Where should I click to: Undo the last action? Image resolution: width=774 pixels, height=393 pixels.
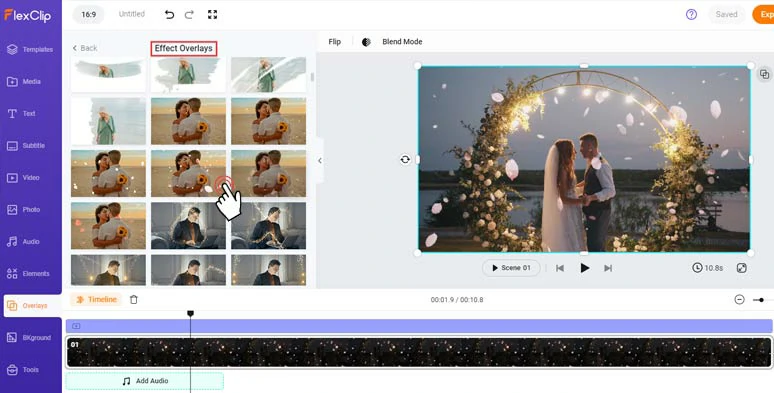(169, 15)
